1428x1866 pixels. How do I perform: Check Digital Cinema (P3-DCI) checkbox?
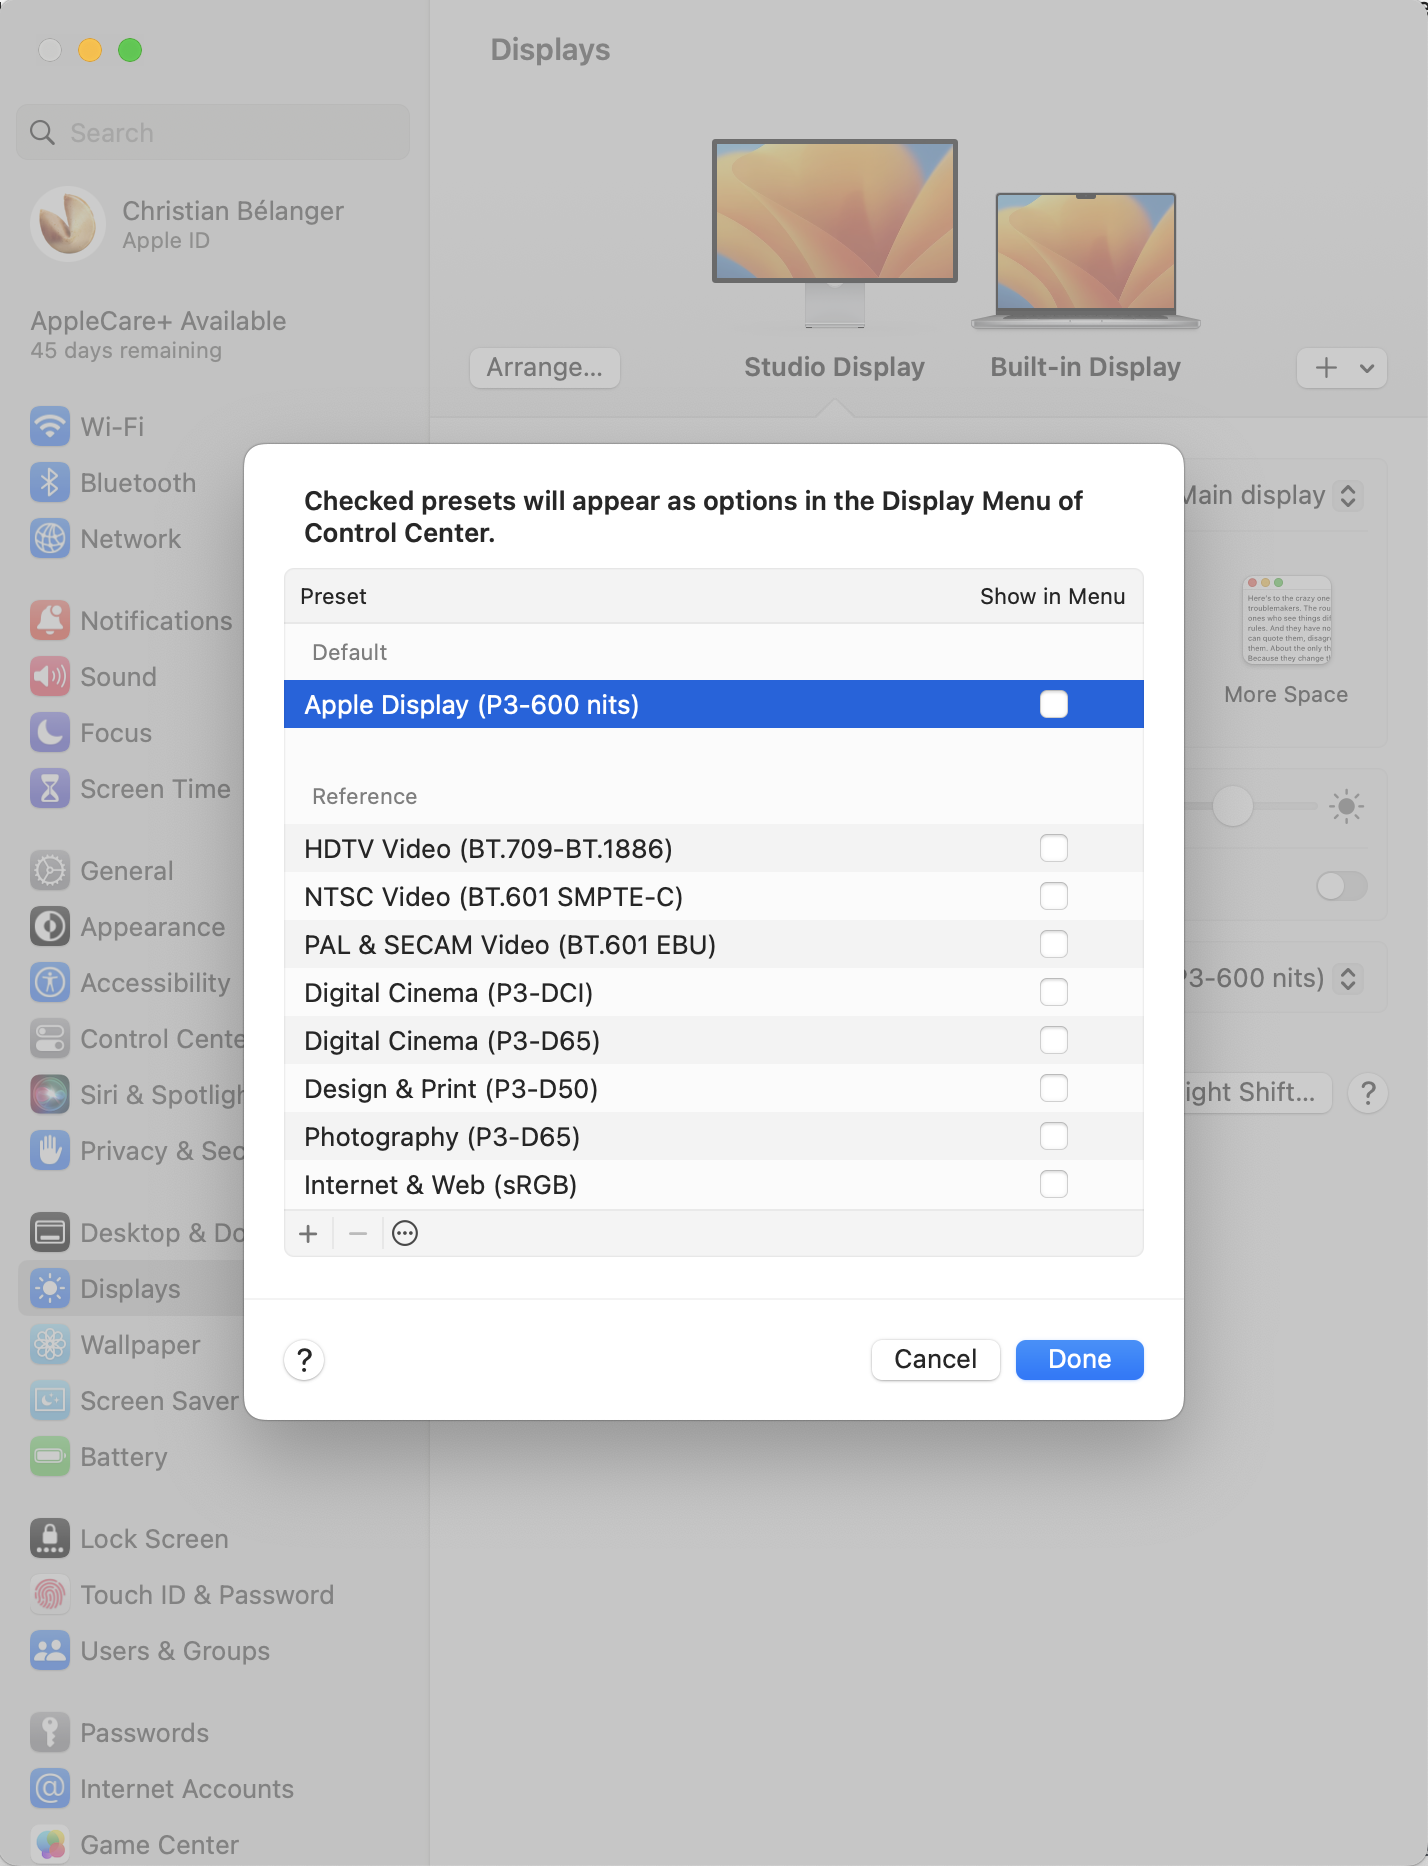click(1054, 993)
